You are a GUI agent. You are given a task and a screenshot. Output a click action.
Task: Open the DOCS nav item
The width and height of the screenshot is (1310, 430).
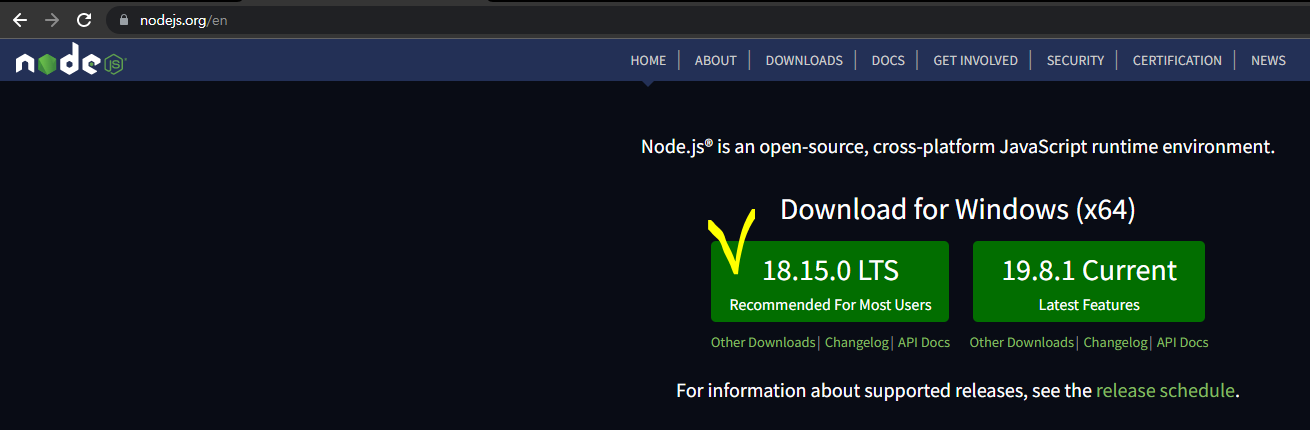tap(888, 60)
